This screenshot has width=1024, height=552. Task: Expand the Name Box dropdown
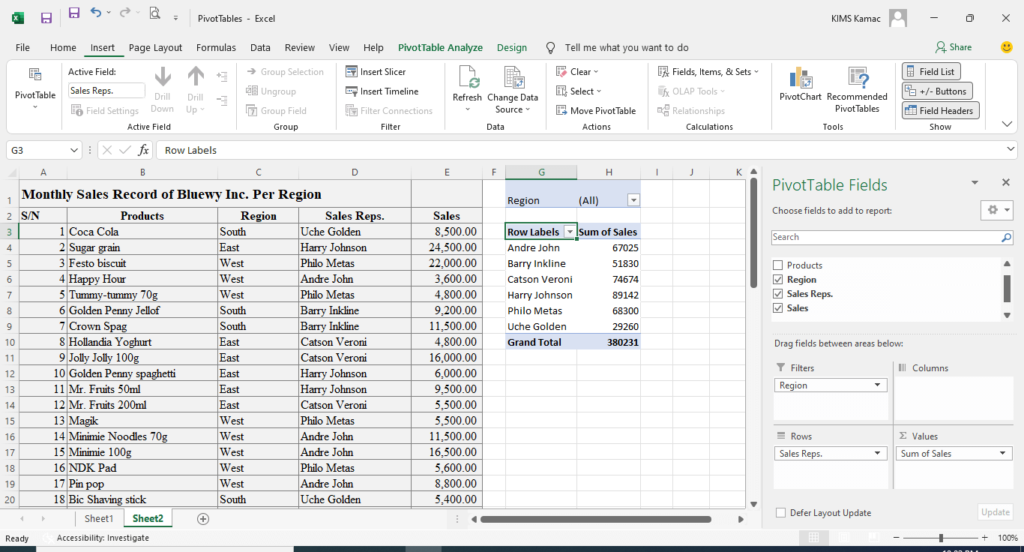pos(74,150)
